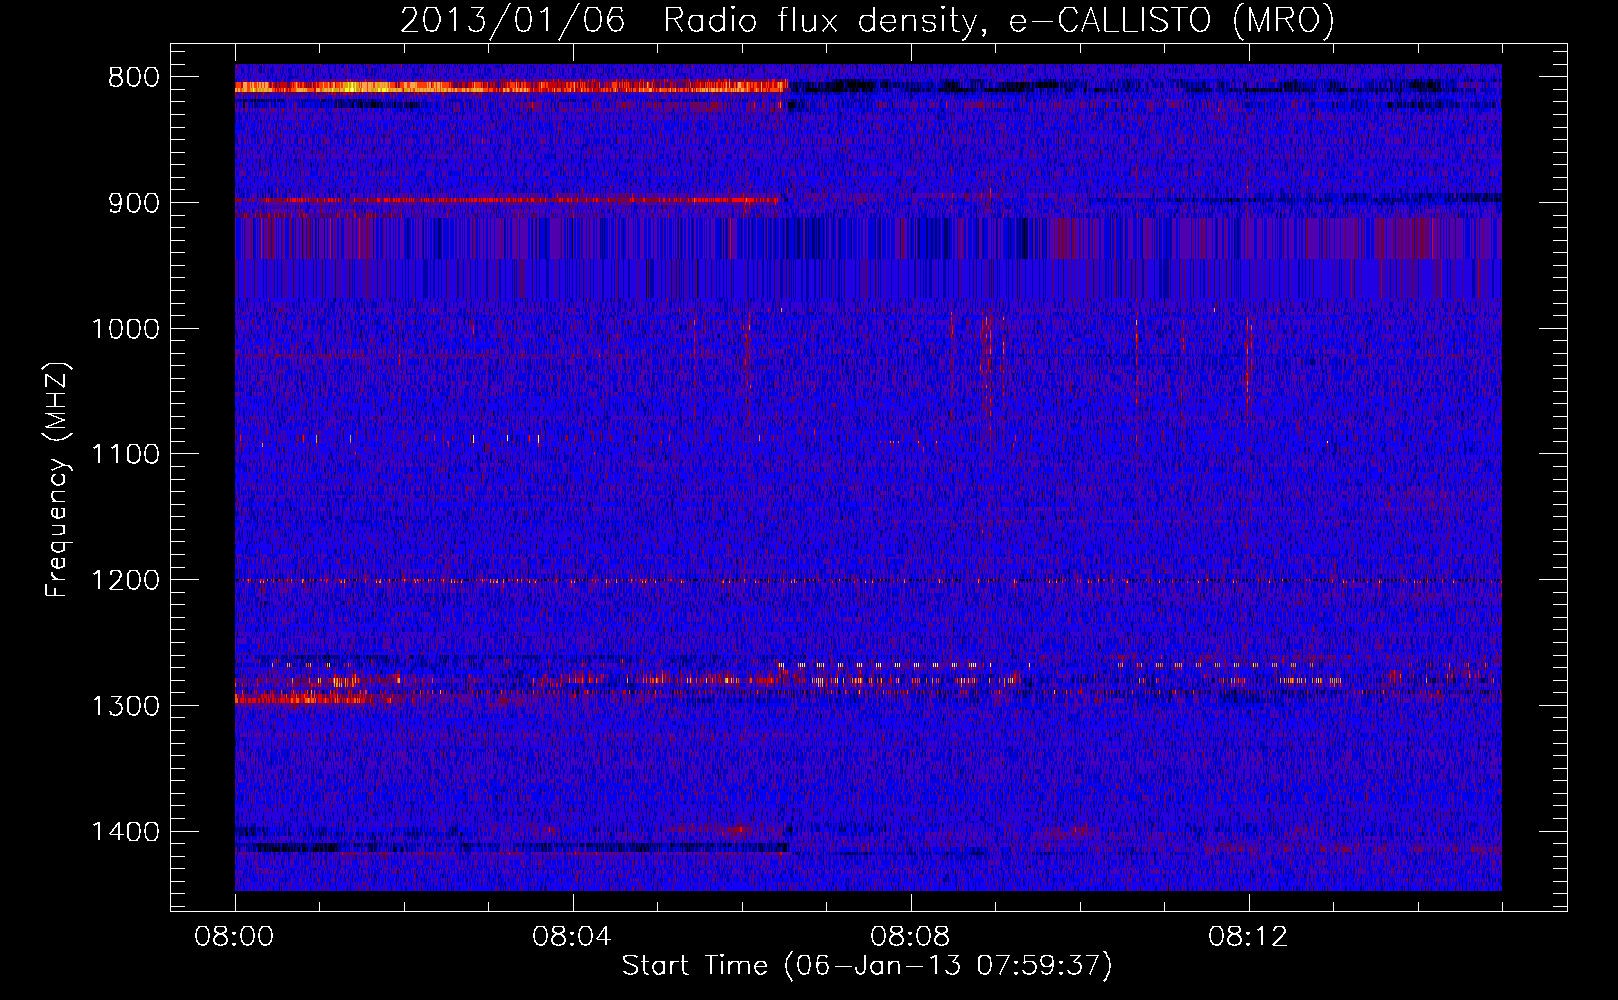Select the '1300' frequency axis label
This screenshot has width=1618, height=1000.
point(125,706)
